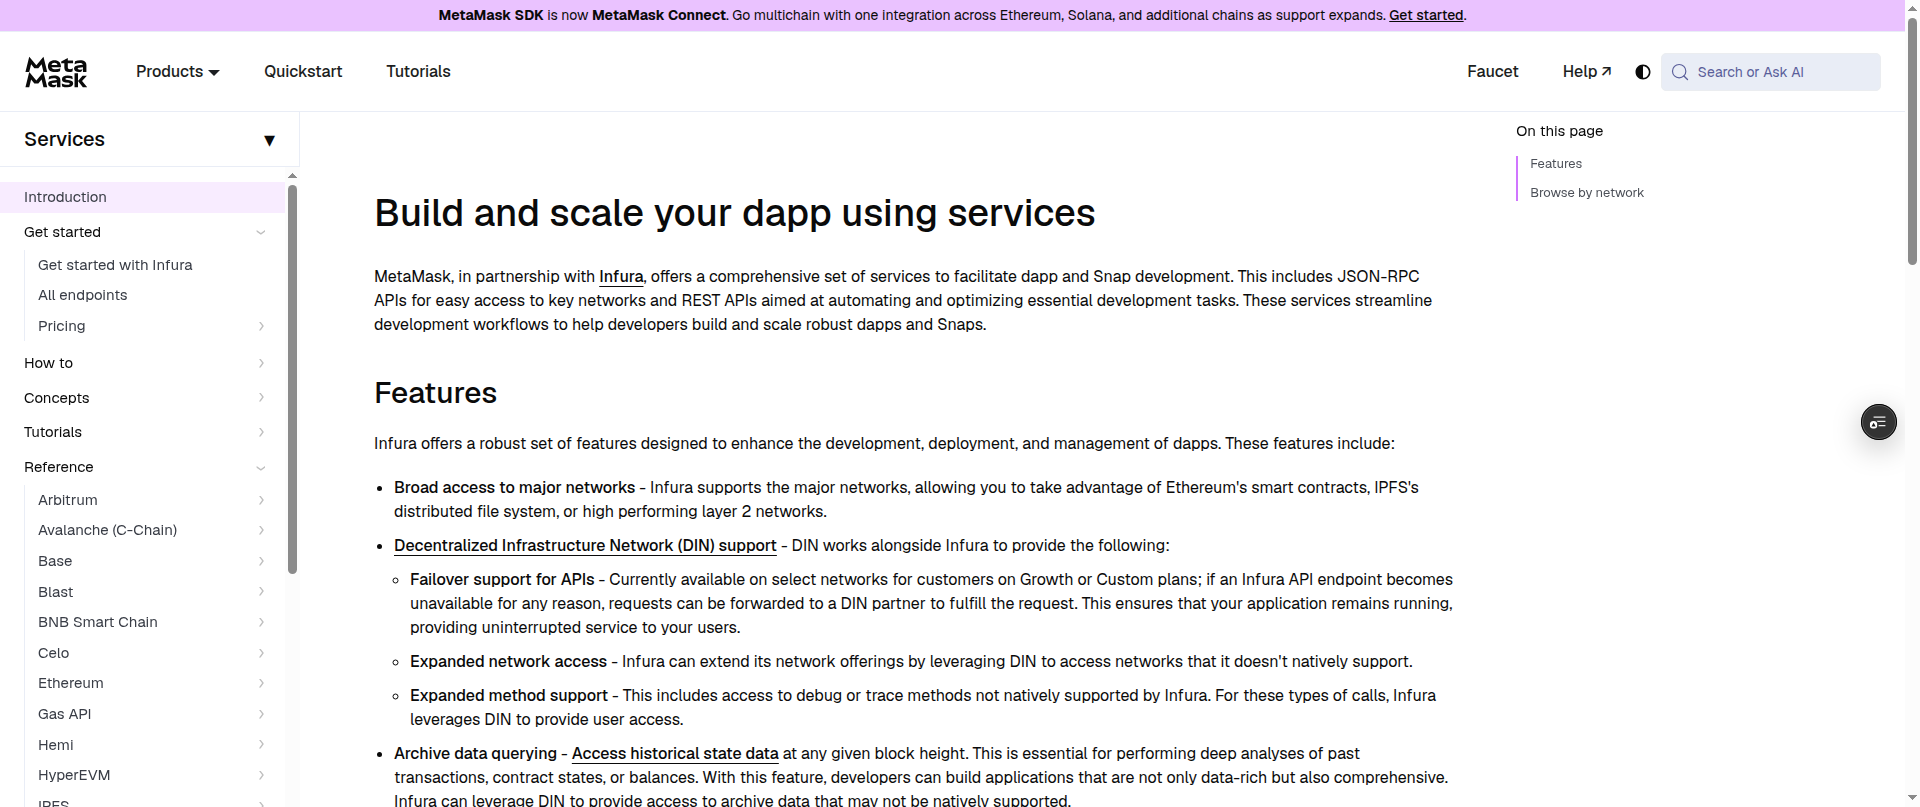Click the main page vertical scrollbar
The width and height of the screenshot is (1920, 807).
(x=1912, y=140)
